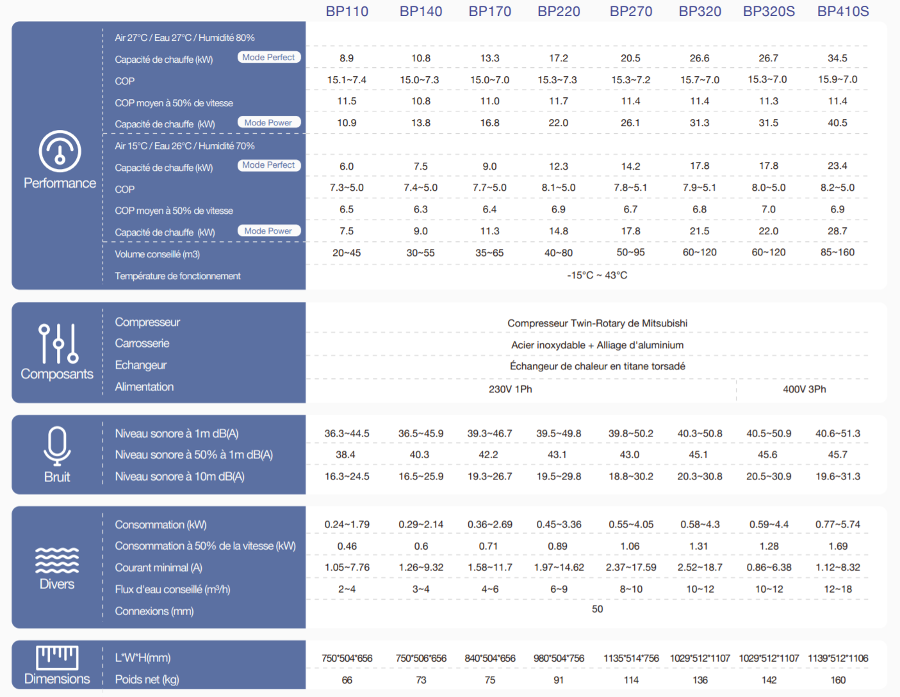Click the BP320S column header
The width and height of the screenshot is (900, 697).
click(x=768, y=12)
